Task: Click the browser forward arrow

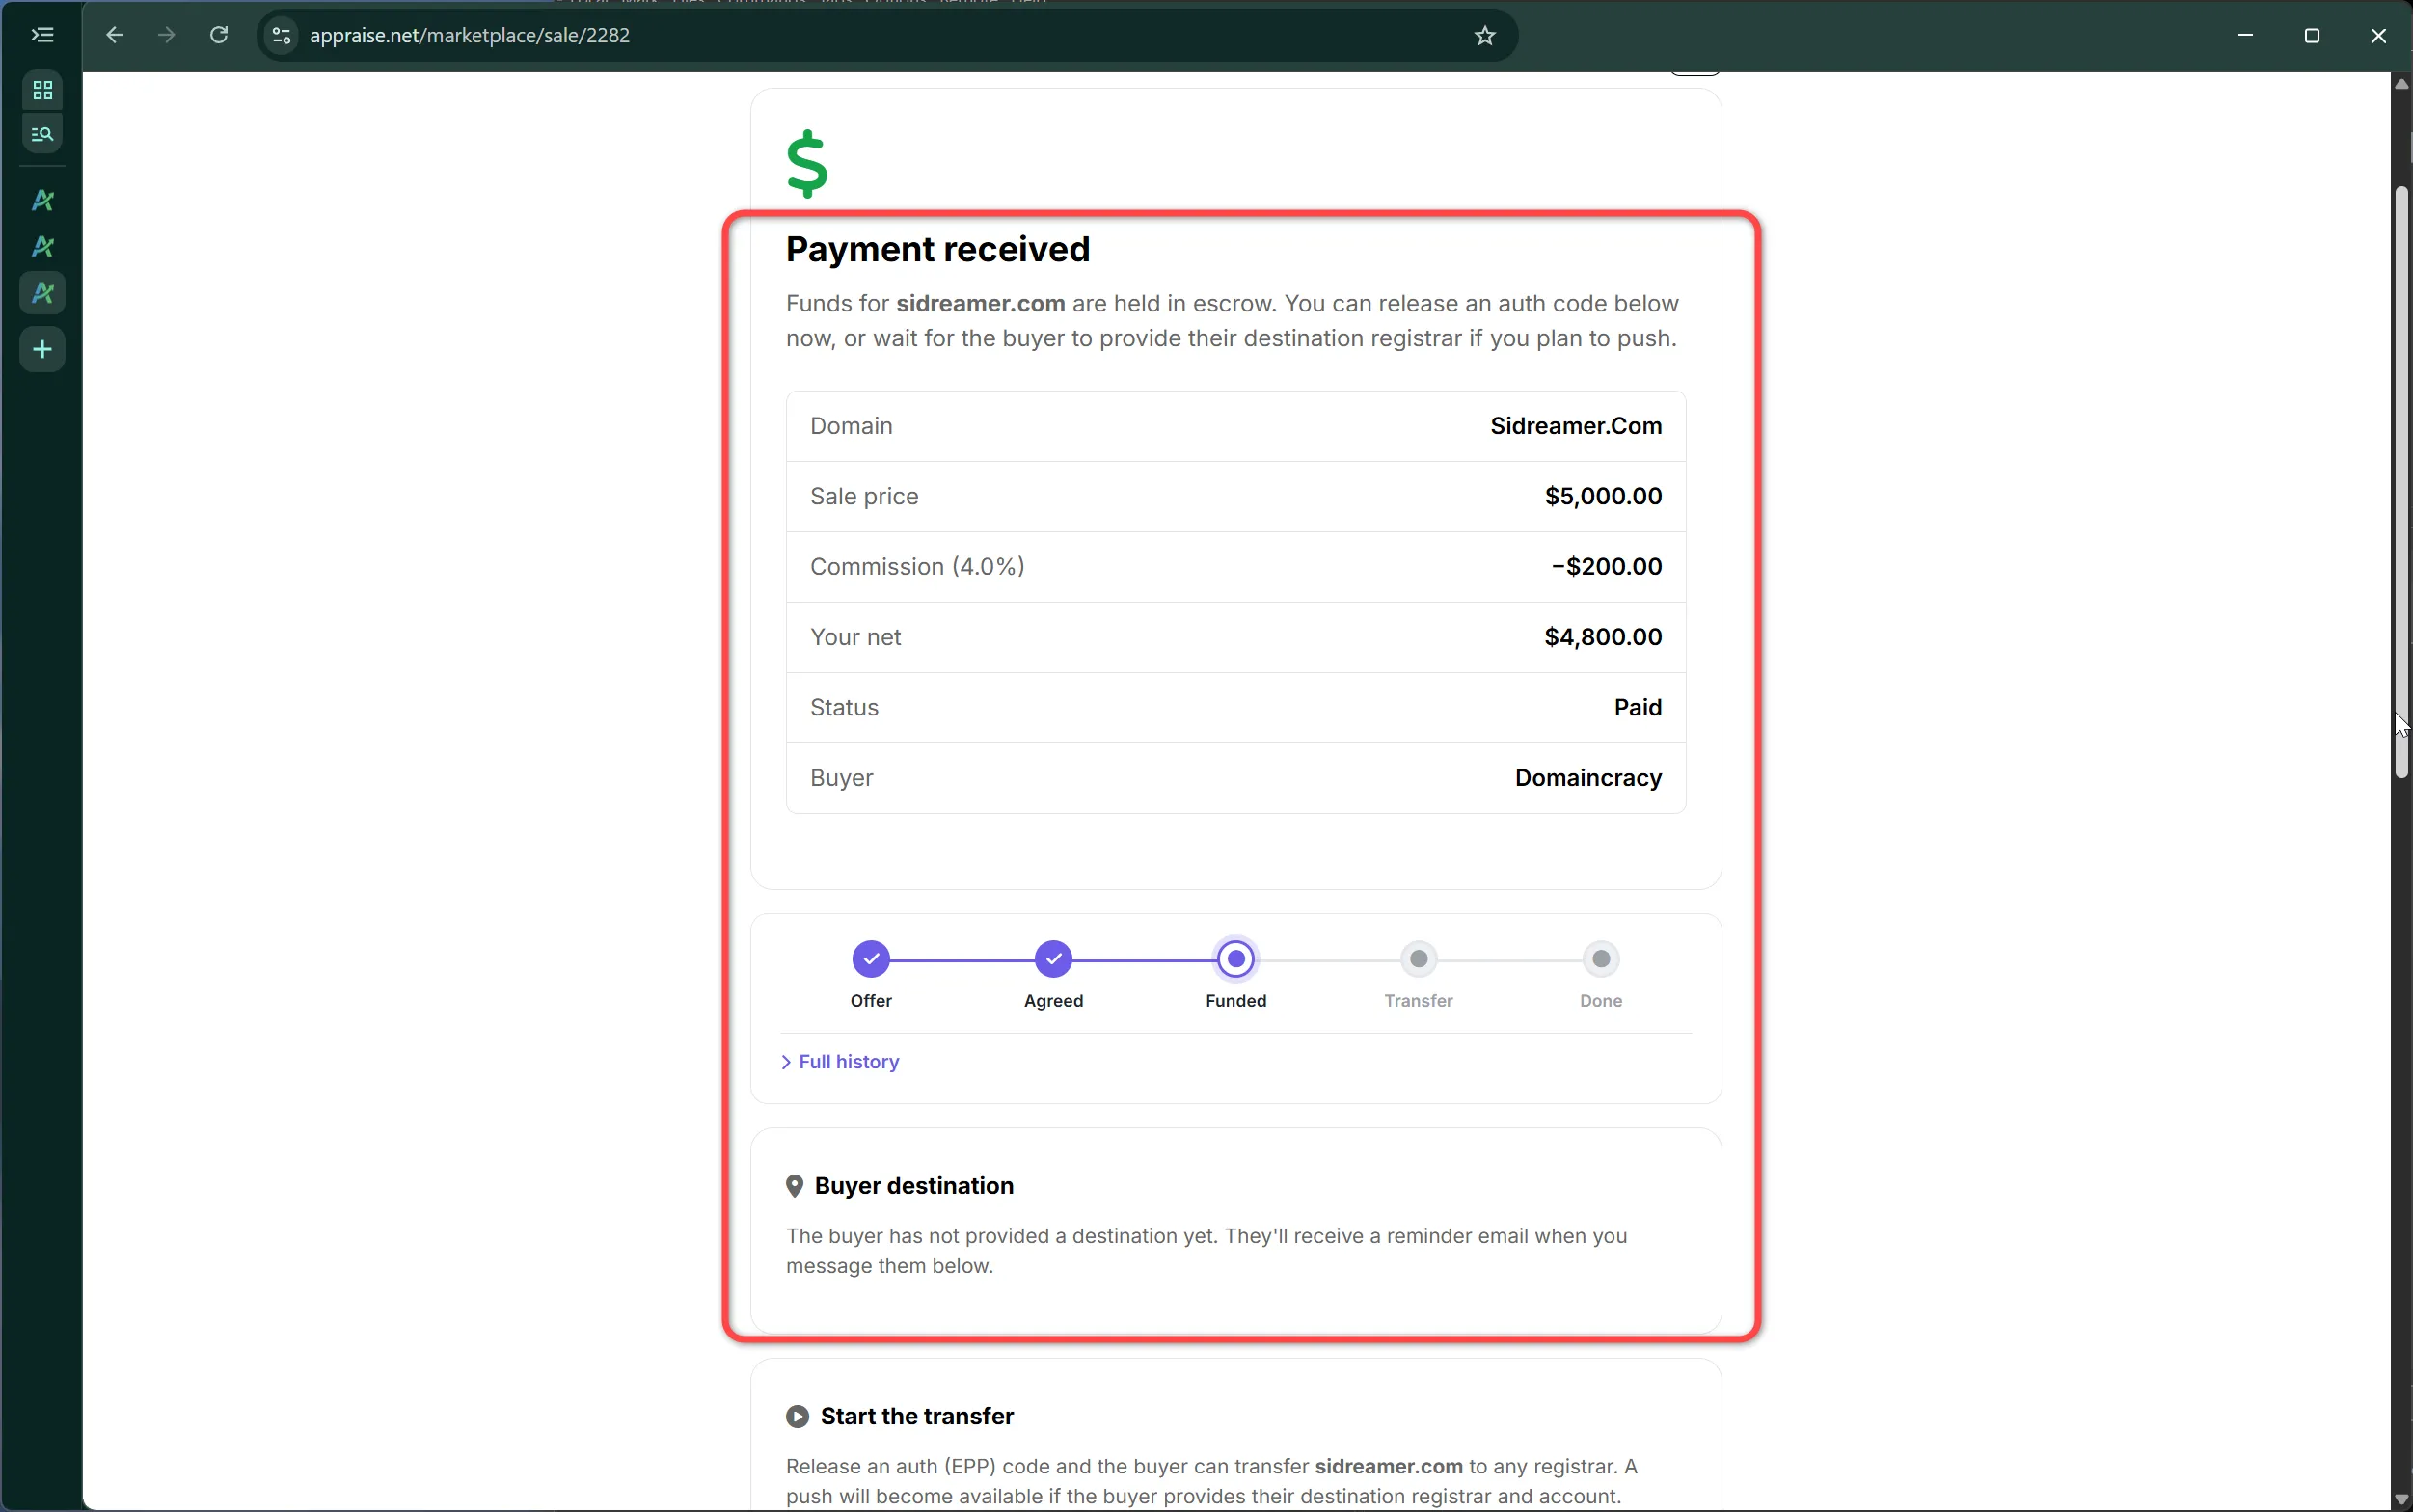Action: pyautogui.click(x=167, y=35)
